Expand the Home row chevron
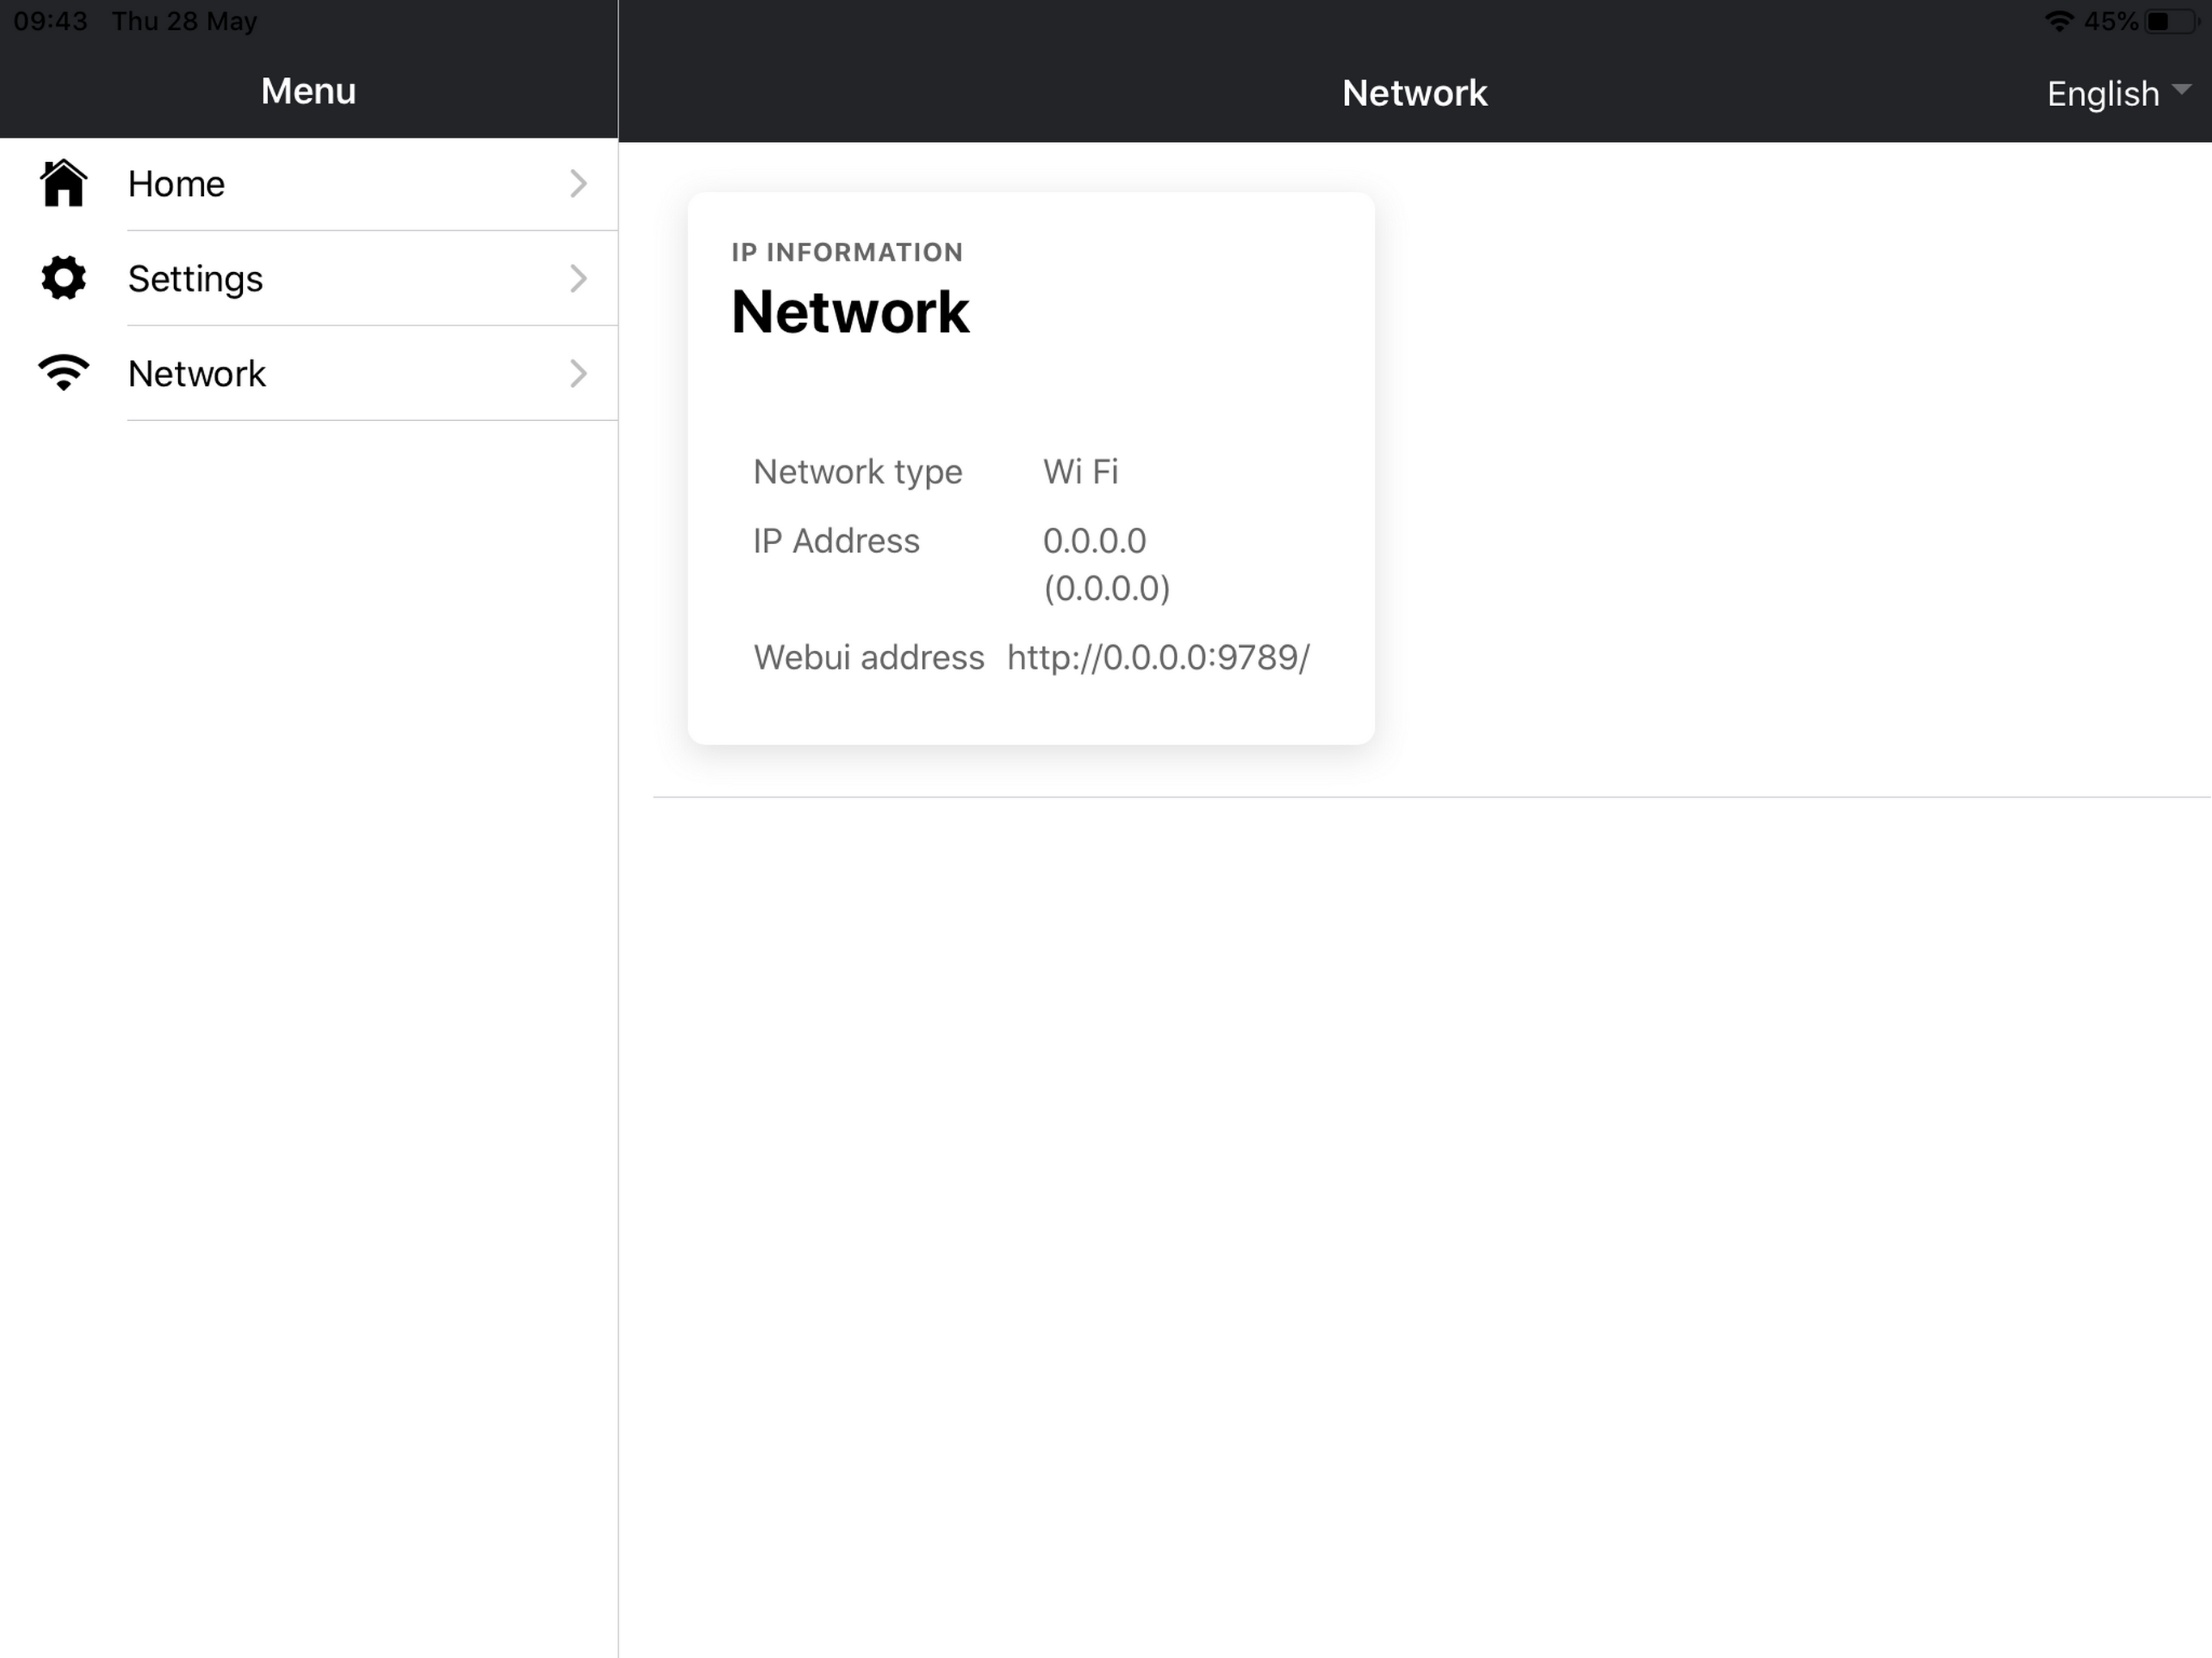Screen dimensions: 2212x1658 click(579, 183)
